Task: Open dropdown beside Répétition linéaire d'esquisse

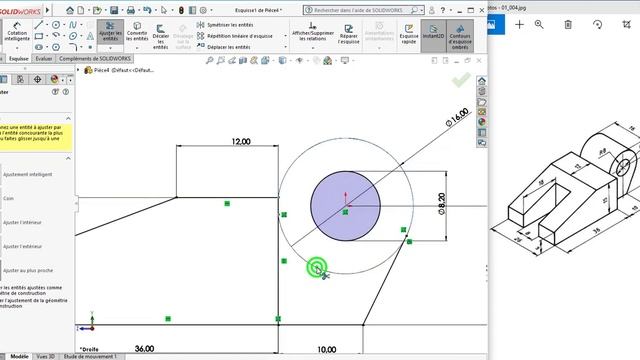Action: pos(285,36)
